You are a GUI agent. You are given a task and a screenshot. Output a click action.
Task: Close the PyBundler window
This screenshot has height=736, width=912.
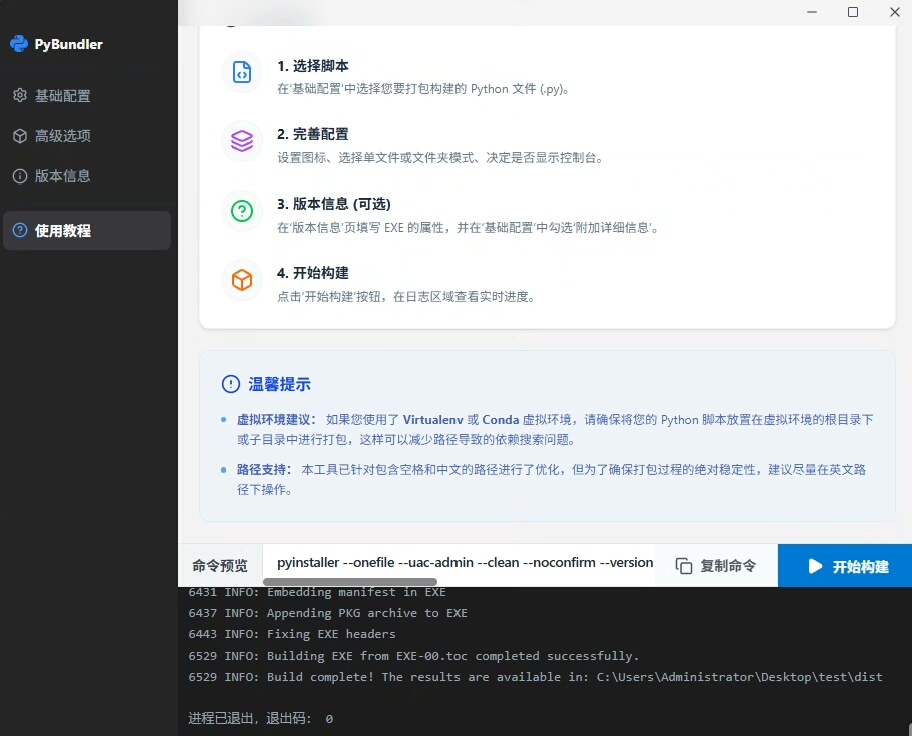click(895, 12)
